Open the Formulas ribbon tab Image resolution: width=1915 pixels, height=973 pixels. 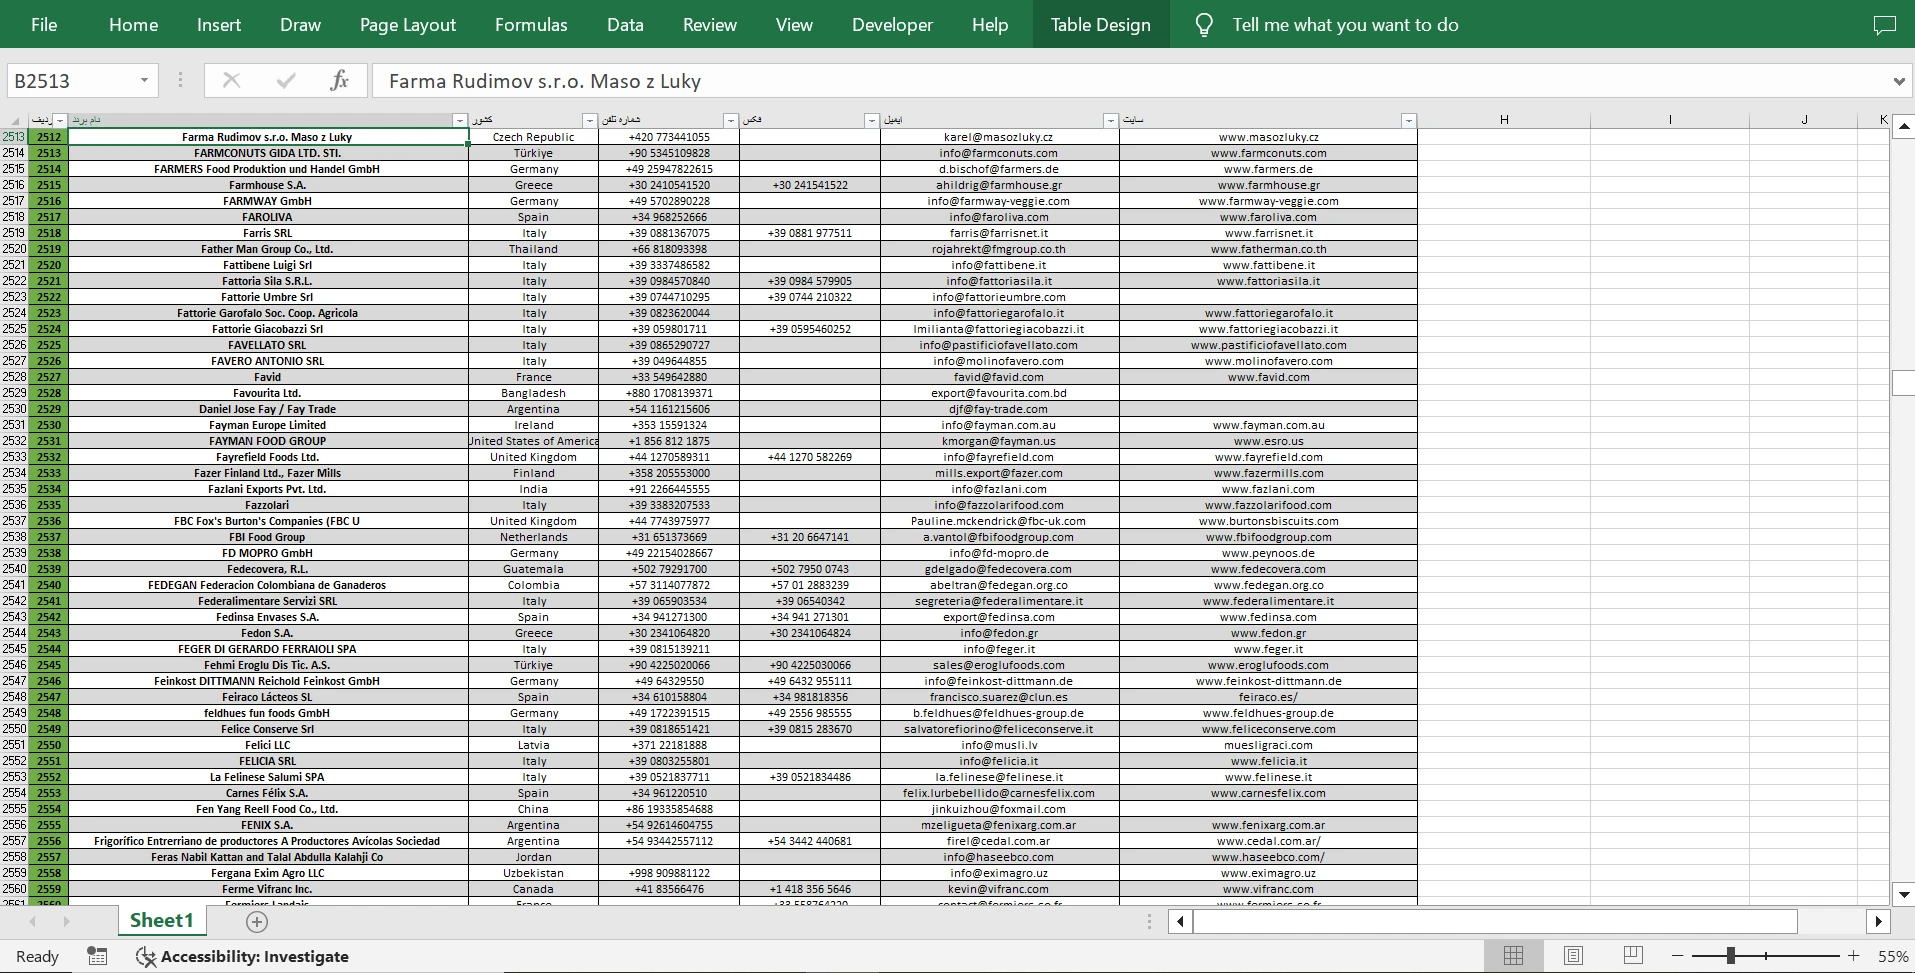point(531,25)
